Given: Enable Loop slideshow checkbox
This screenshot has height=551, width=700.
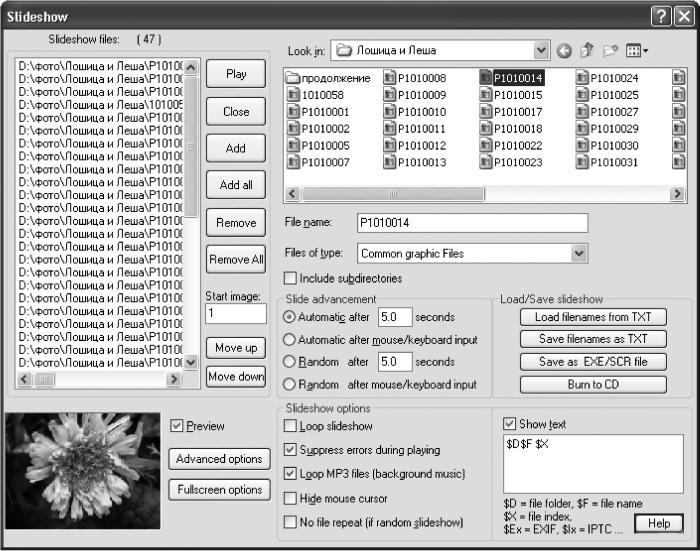Looking at the screenshot, I should tap(290, 426).
